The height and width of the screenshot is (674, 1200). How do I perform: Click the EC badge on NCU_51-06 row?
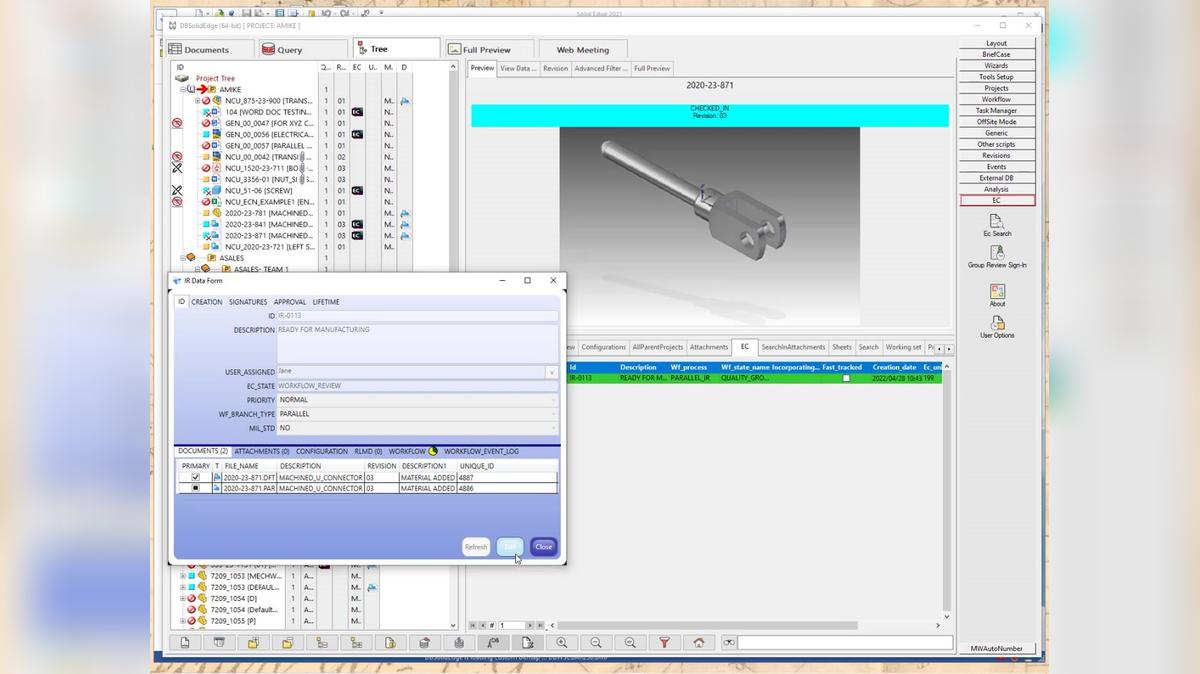click(357, 190)
